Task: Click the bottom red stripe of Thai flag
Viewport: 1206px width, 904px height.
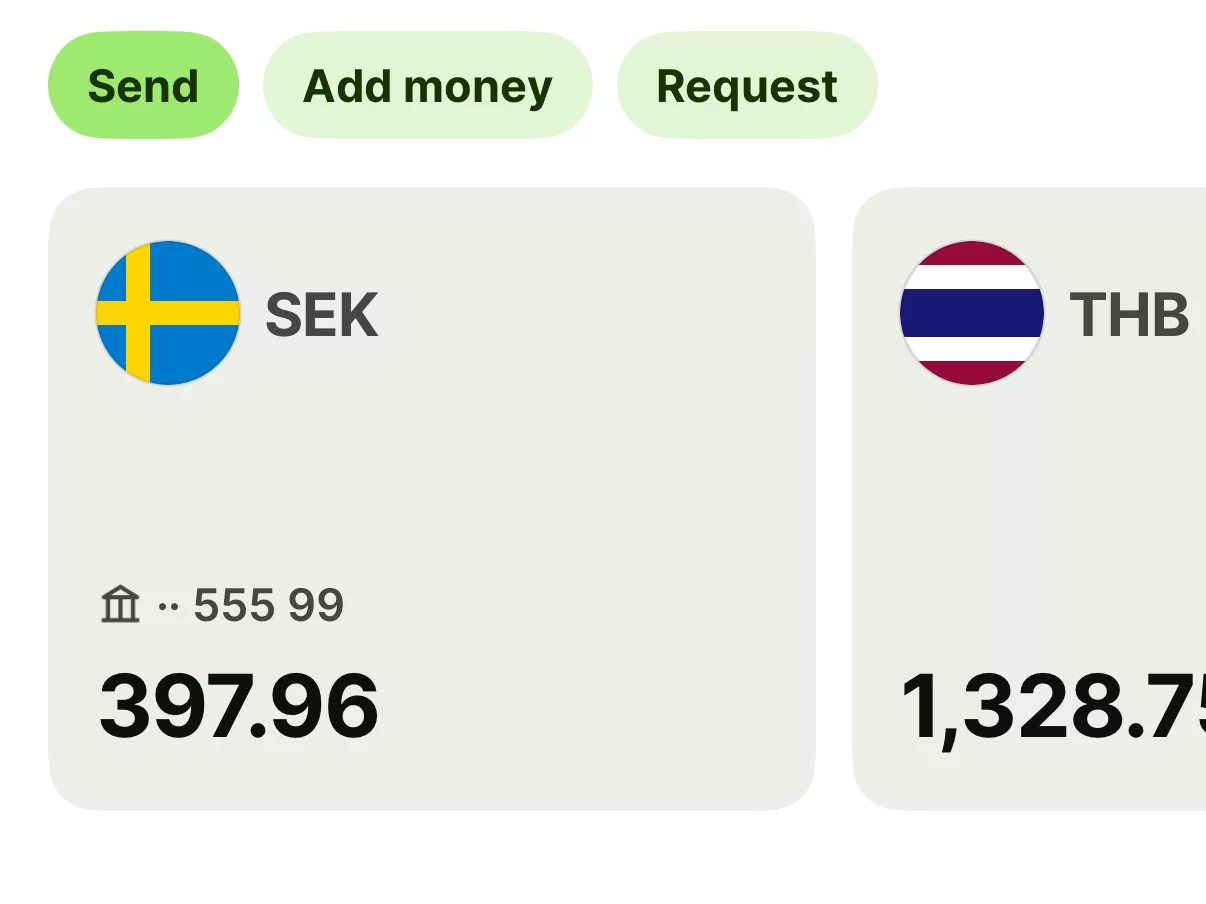Action: click(971, 372)
